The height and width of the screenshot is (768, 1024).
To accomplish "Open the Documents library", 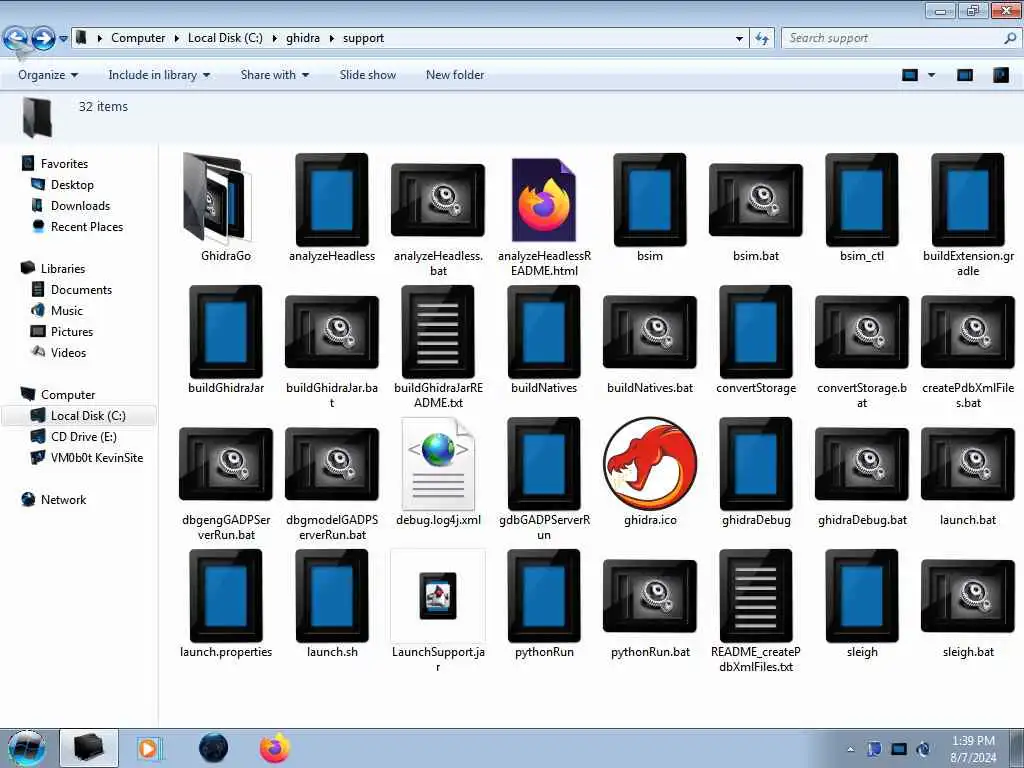I will click(81, 289).
